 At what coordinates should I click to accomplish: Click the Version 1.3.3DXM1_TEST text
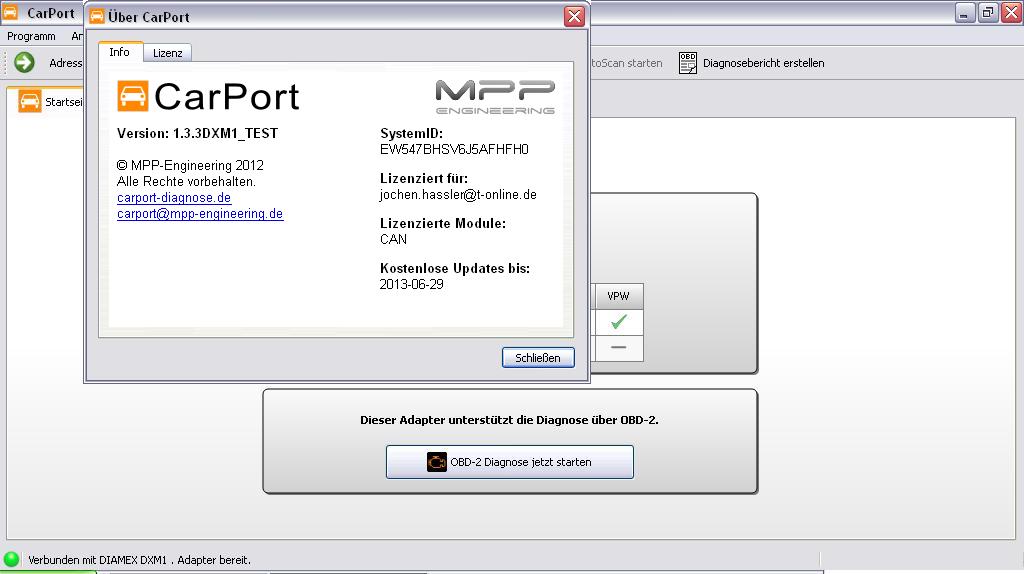click(x=197, y=133)
